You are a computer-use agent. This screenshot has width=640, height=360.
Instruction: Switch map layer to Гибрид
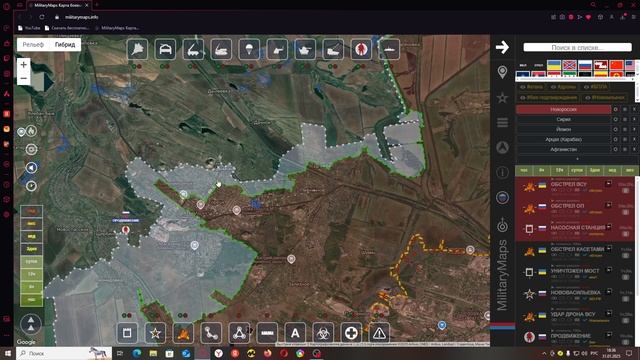pyautogui.click(x=65, y=44)
